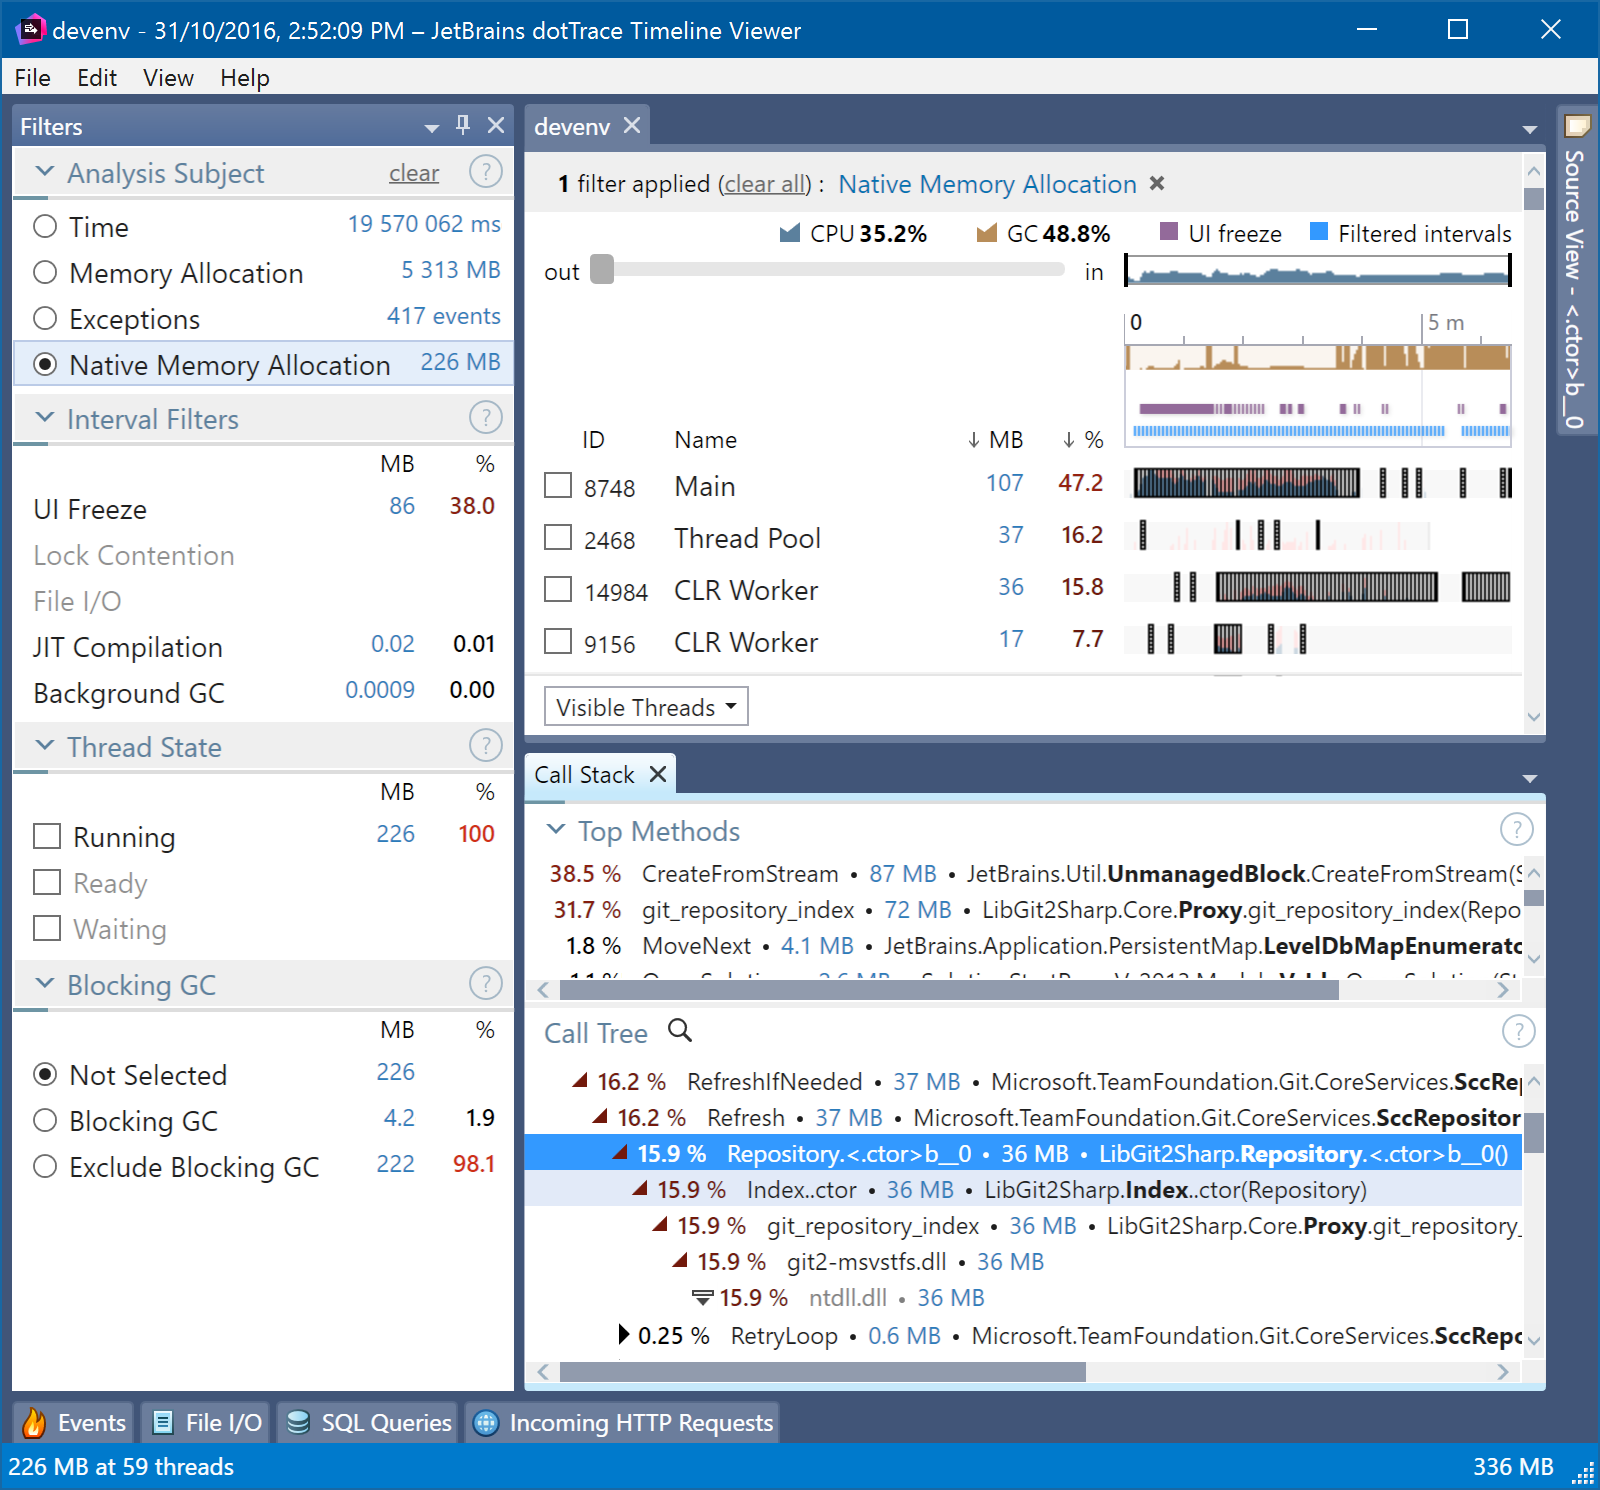The width and height of the screenshot is (1600, 1490).
Task: Check the Waiting thread state
Action: (x=47, y=928)
